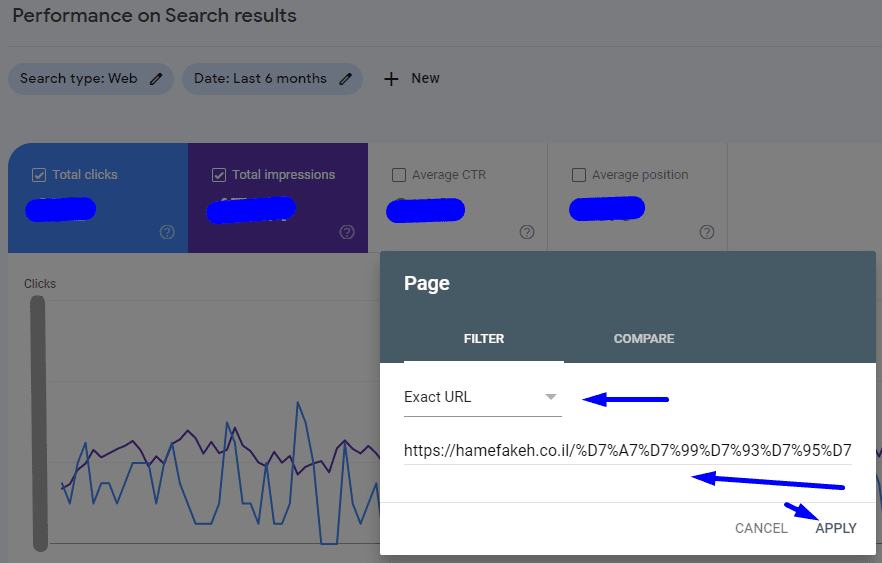
Task: Uncheck the Total impressions checkbox
Action: click(219, 175)
